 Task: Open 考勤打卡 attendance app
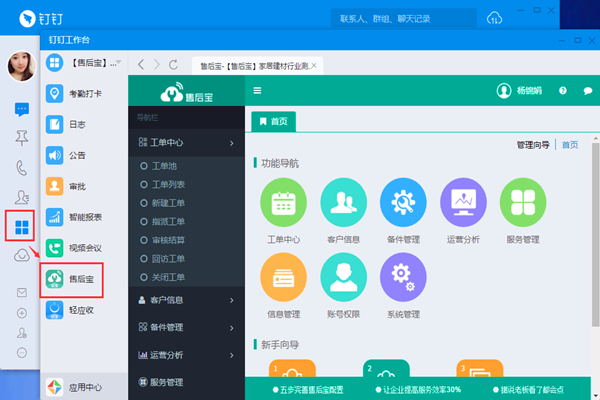(75, 93)
